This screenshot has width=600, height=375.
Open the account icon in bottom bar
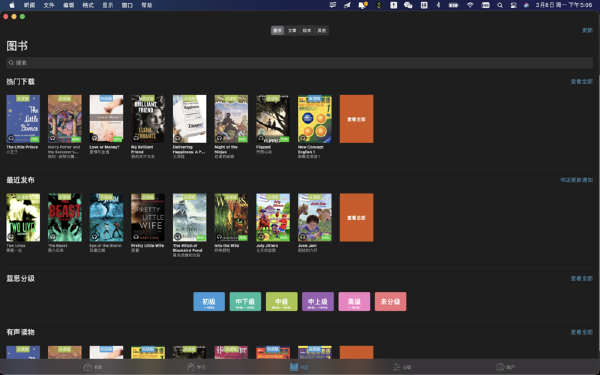pyautogui.click(x=500, y=367)
